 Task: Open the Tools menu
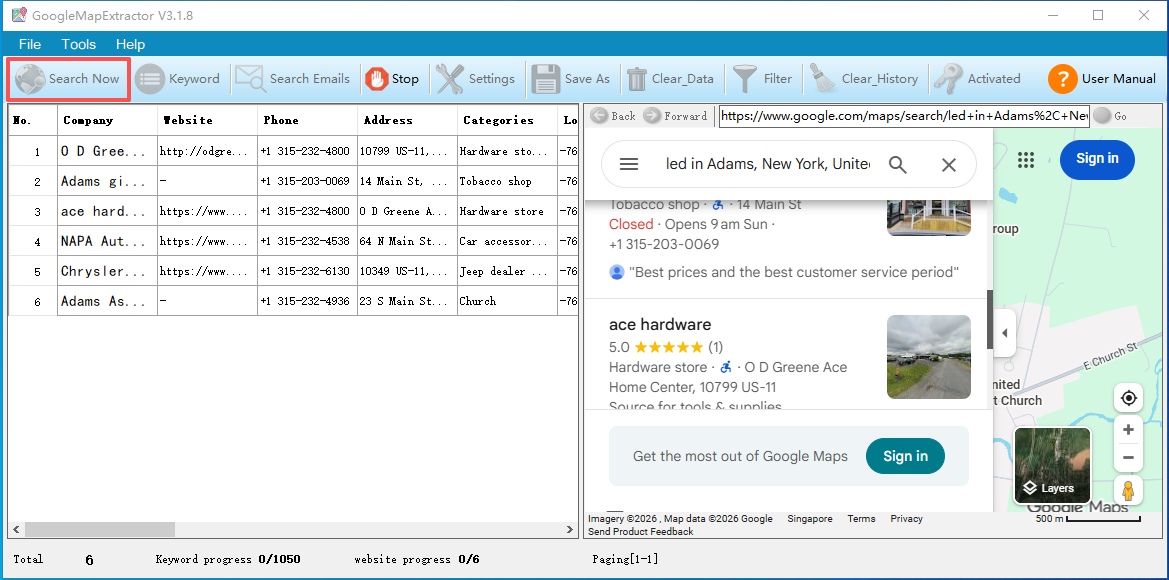[x=79, y=44]
